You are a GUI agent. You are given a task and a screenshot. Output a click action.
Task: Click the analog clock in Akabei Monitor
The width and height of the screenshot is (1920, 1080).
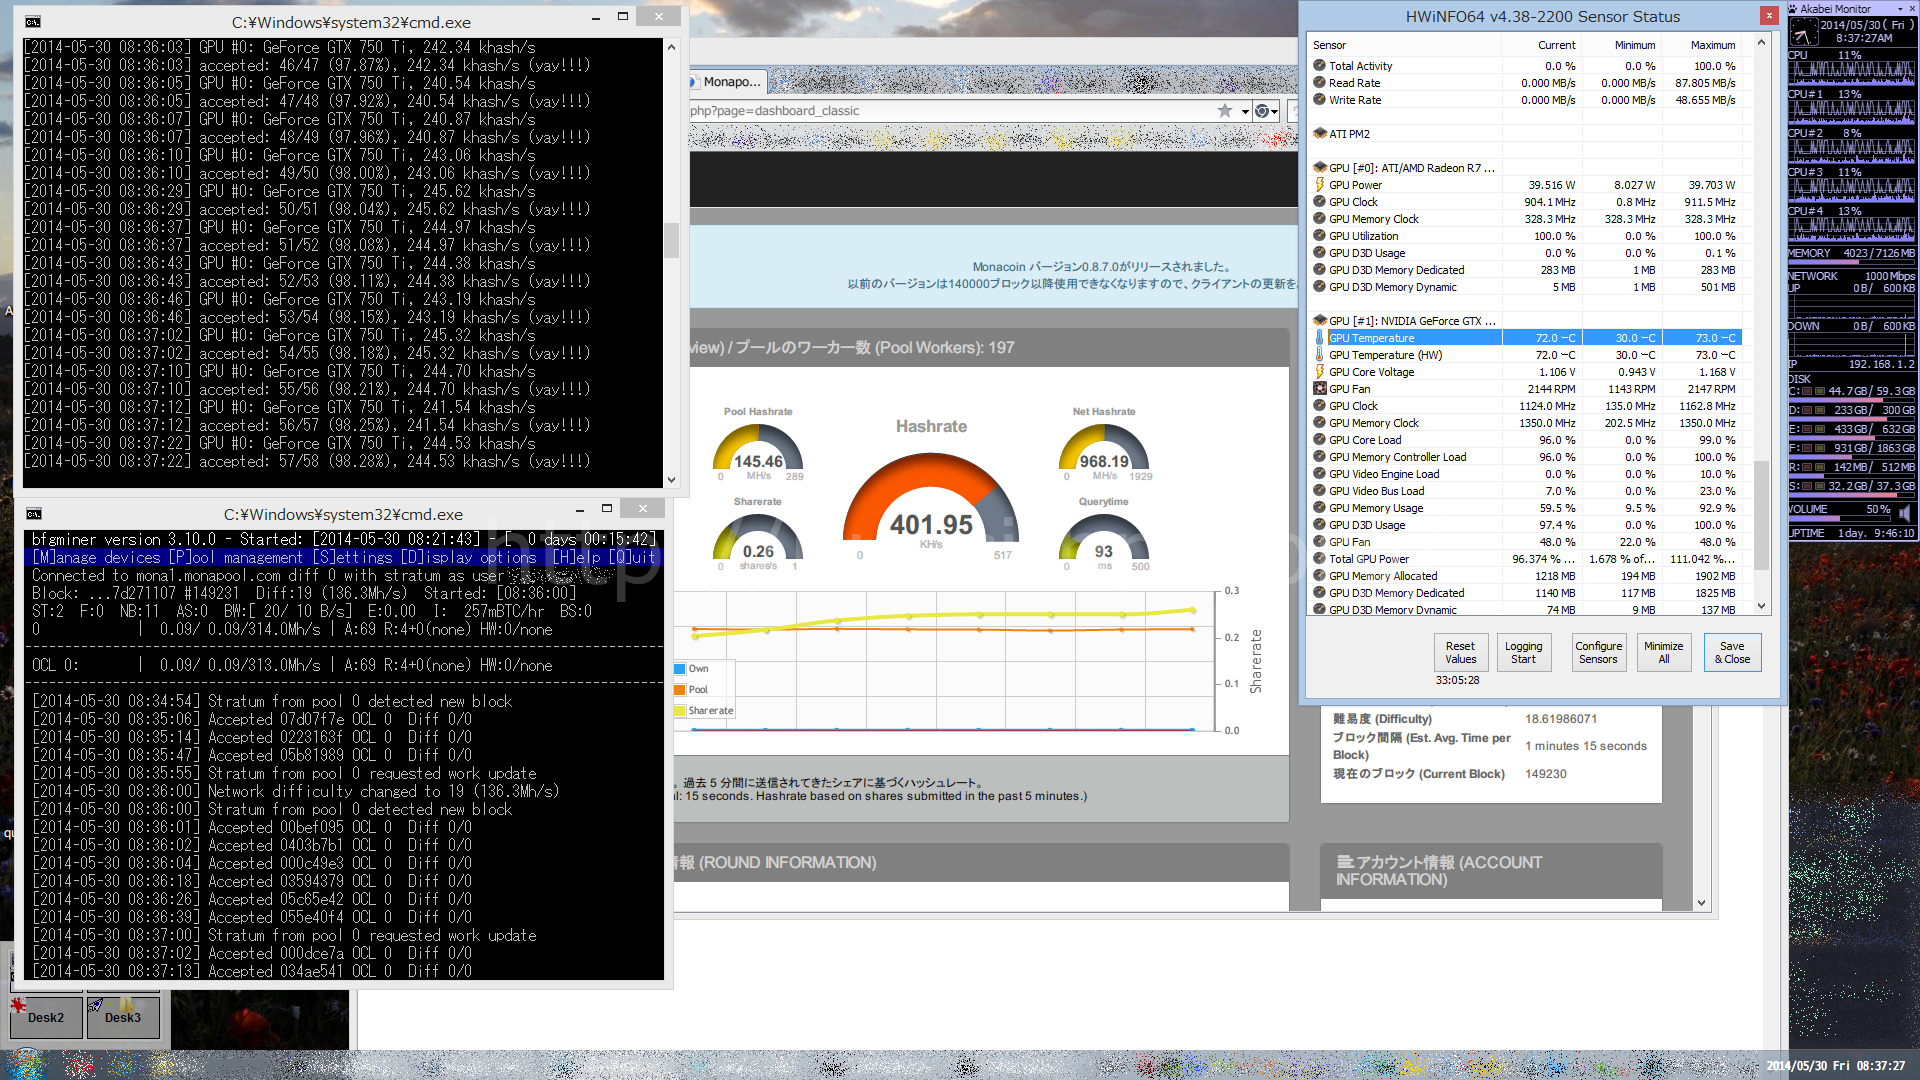1804,32
